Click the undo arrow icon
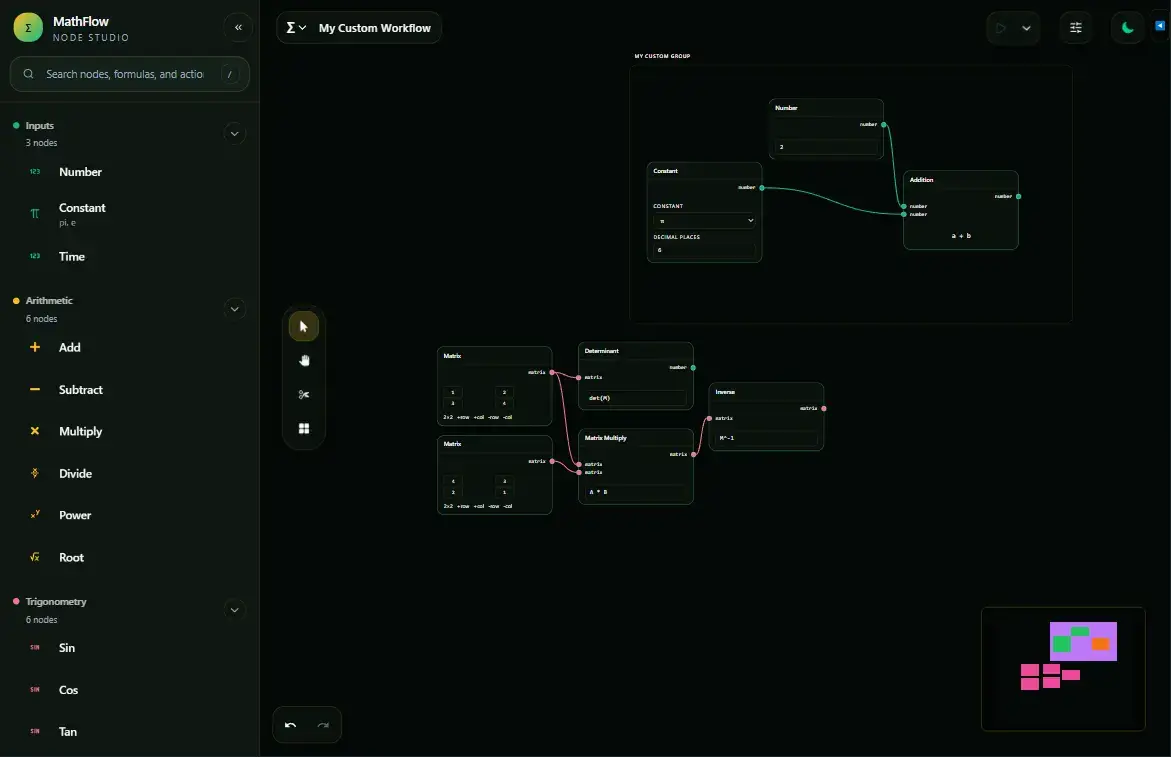Screen dimensions: 1171x757 291,725
